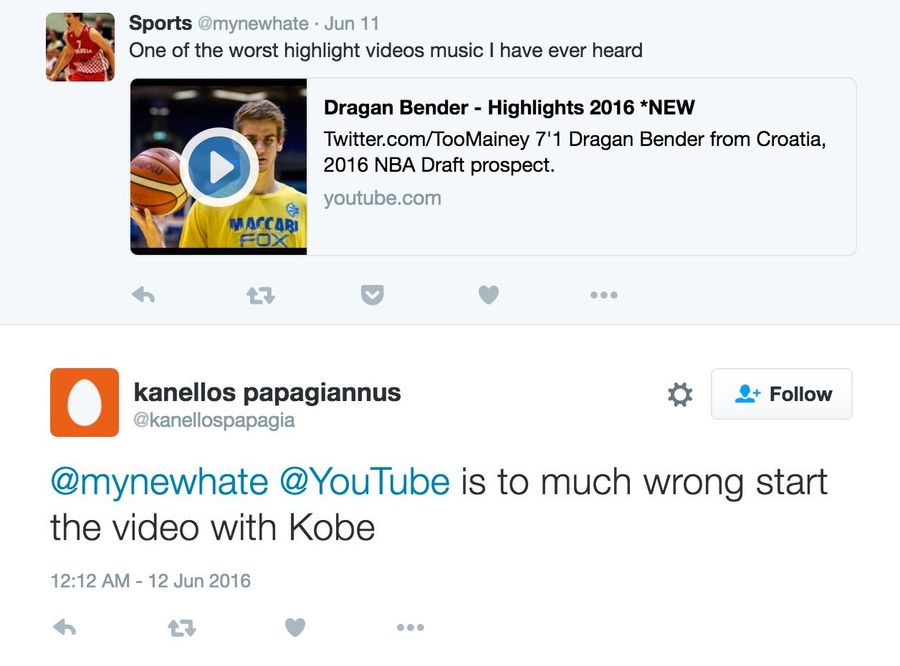Open the Dragan Bender Highlights 2016 title link
The width and height of the screenshot is (900, 666).
tap(509, 107)
